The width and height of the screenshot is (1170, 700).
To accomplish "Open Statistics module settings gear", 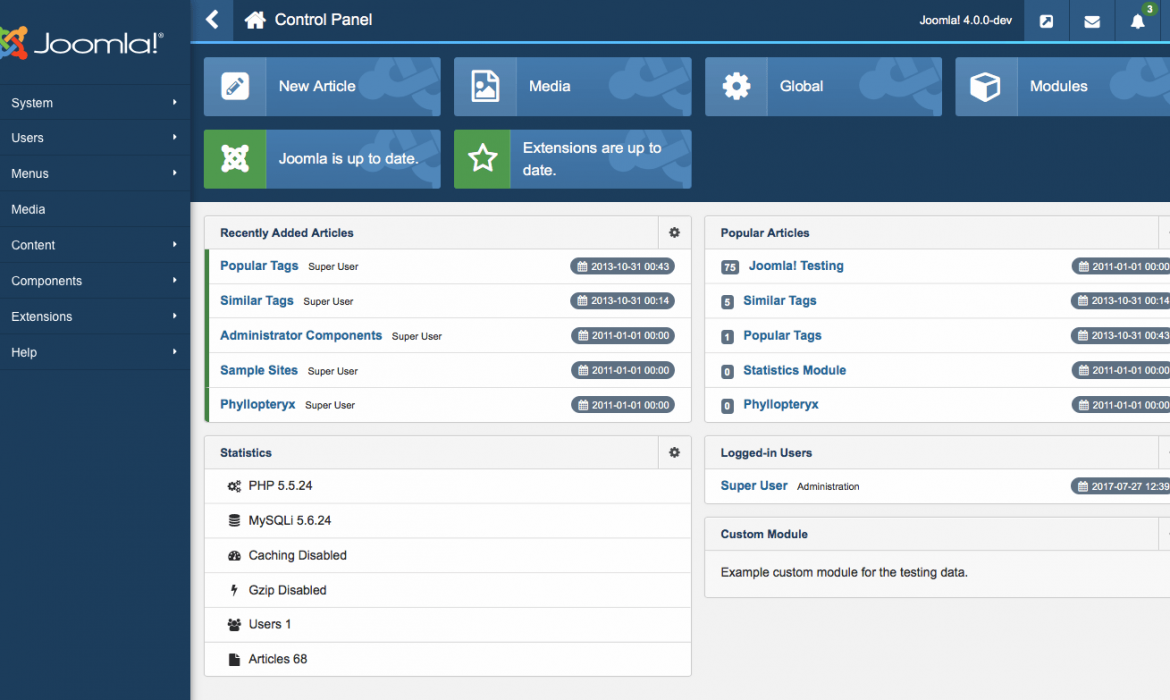I will (675, 452).
